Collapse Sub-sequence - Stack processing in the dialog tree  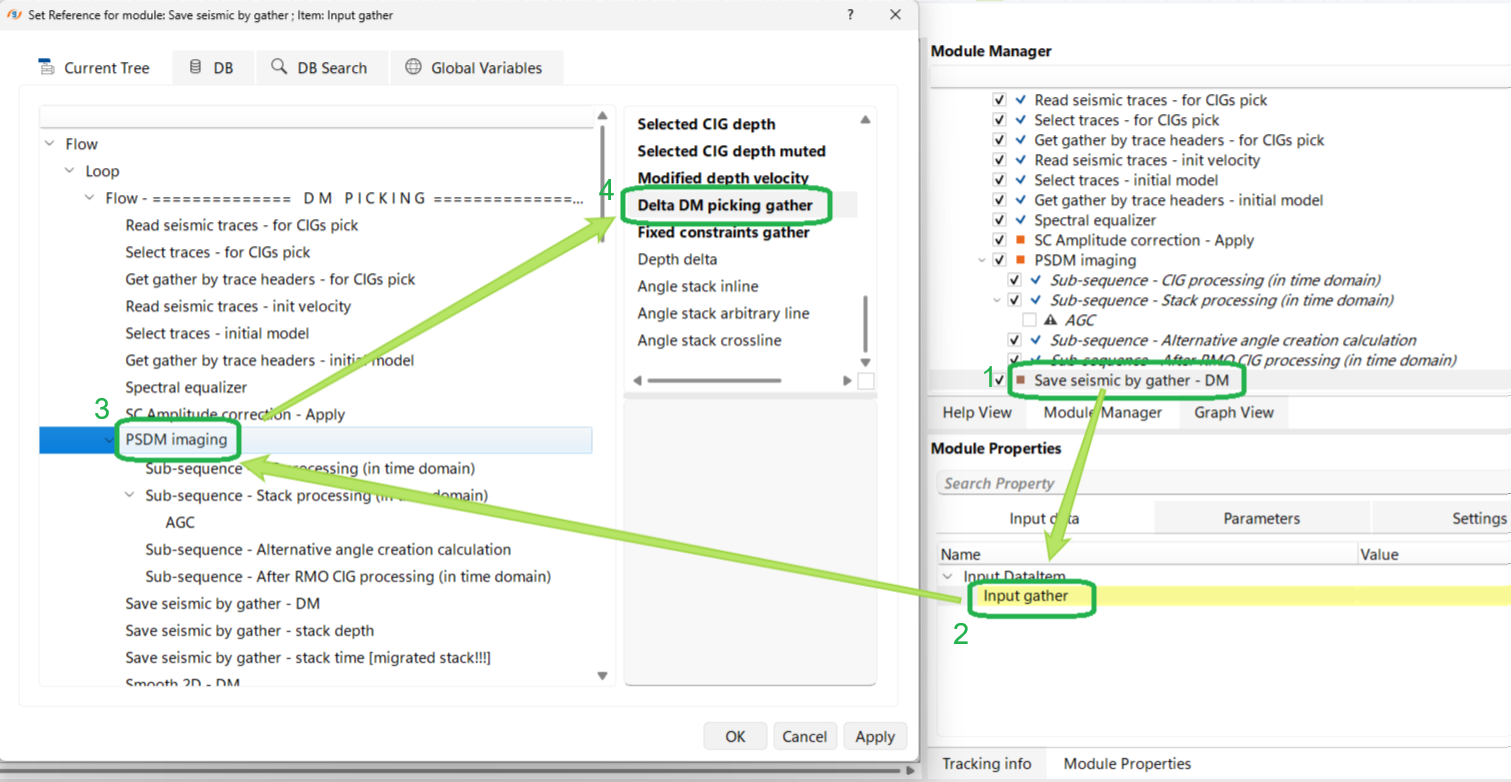[x=129, y=495]
